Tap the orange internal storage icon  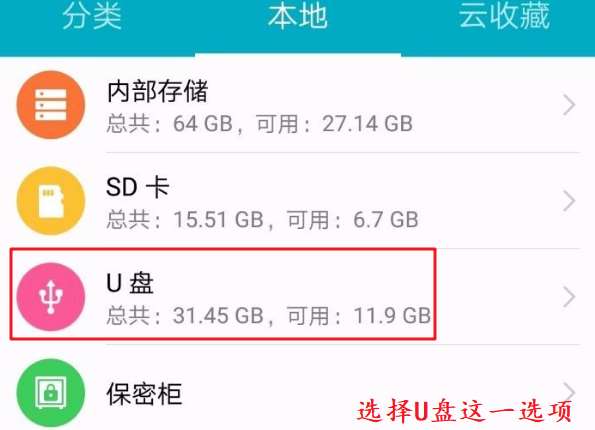[50, 105]
